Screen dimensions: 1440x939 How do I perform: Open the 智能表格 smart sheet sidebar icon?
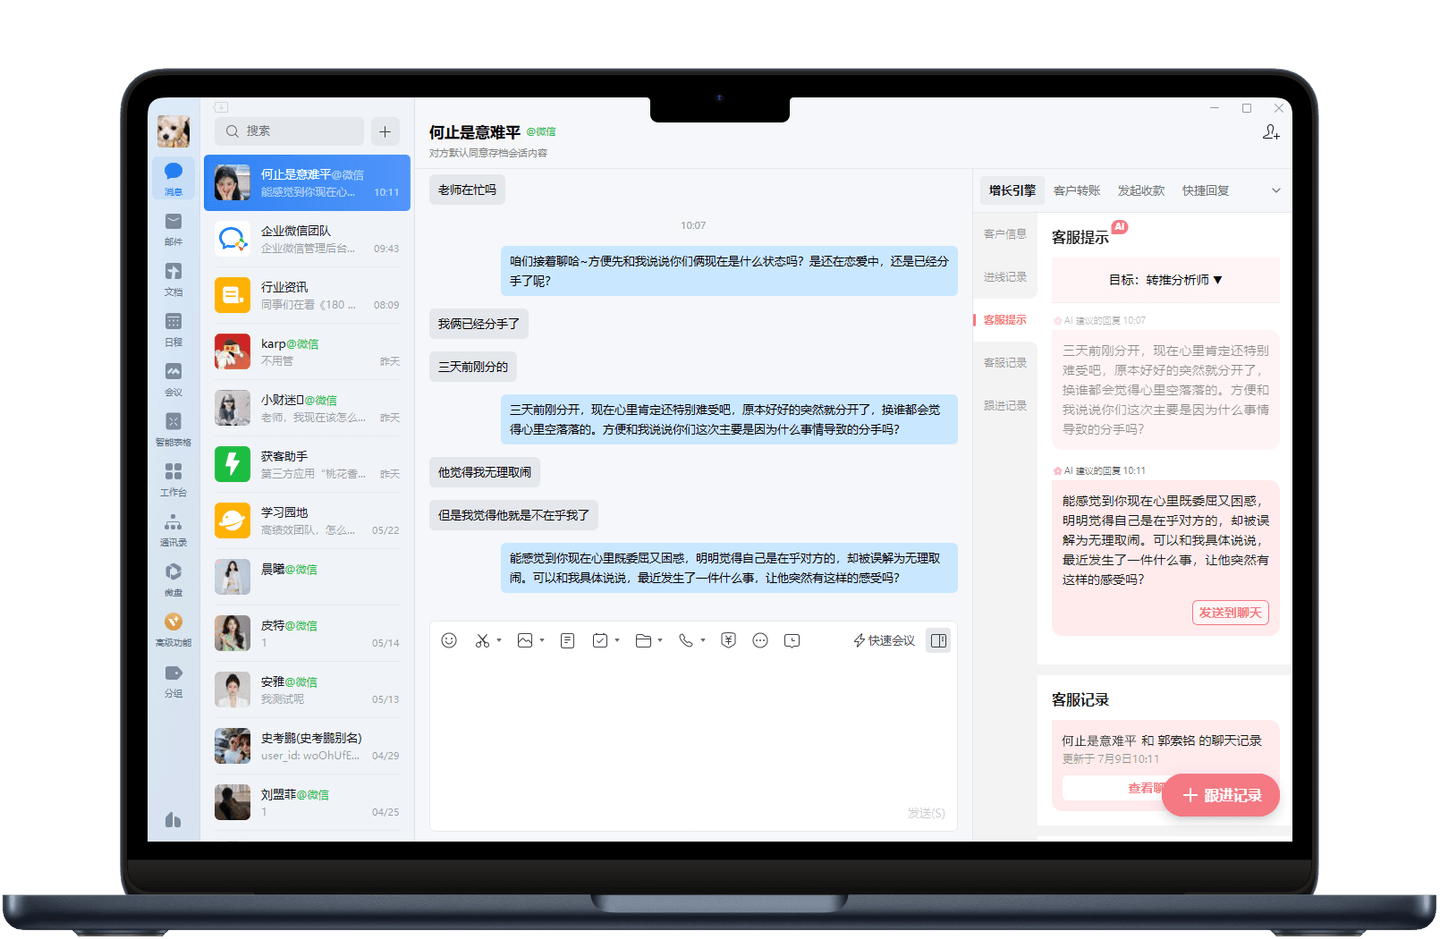tap(173, 428)
